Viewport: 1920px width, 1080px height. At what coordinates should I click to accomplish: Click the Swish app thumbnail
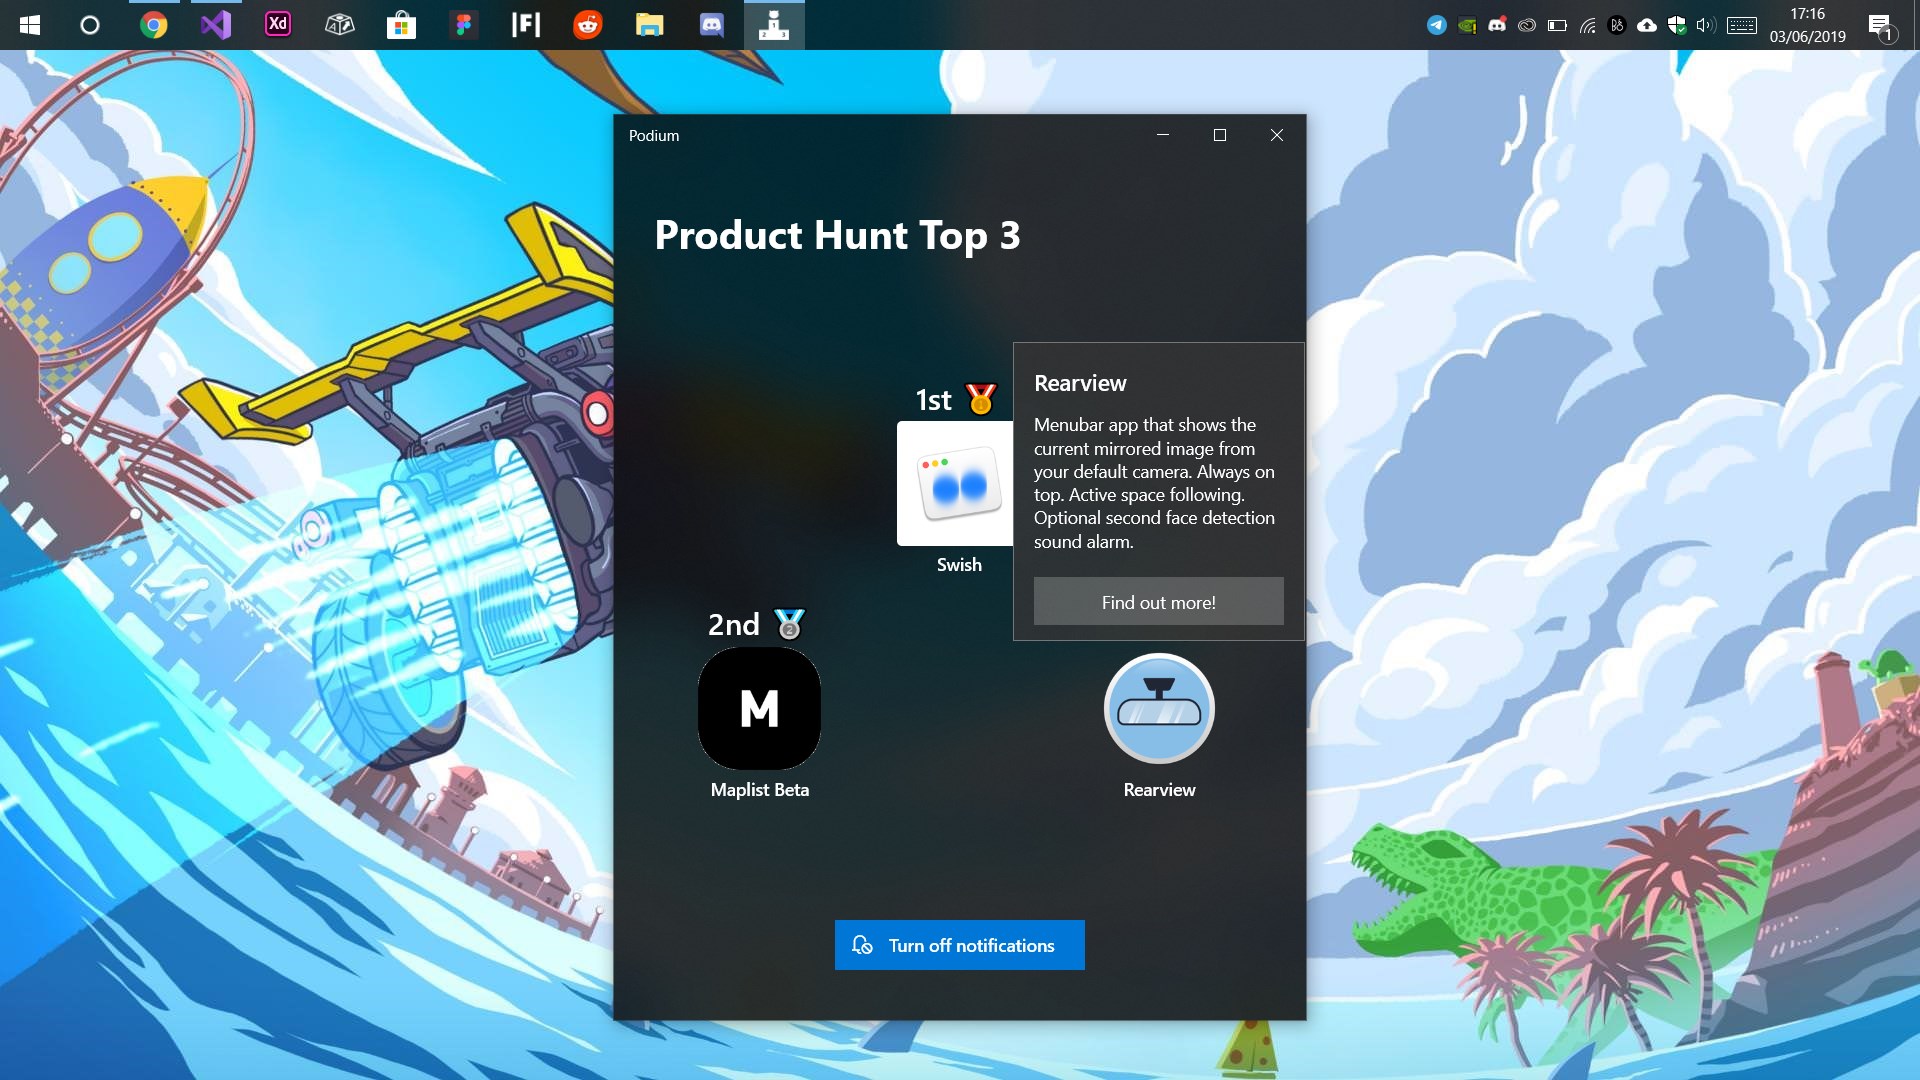[x=955, y=484]
